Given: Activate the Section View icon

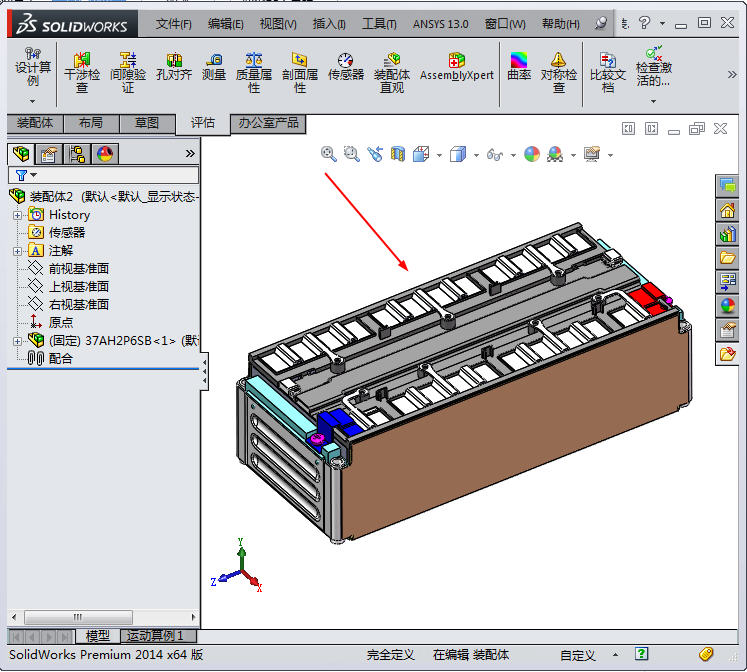Looking at the screenshot, I should pos(398,154).
